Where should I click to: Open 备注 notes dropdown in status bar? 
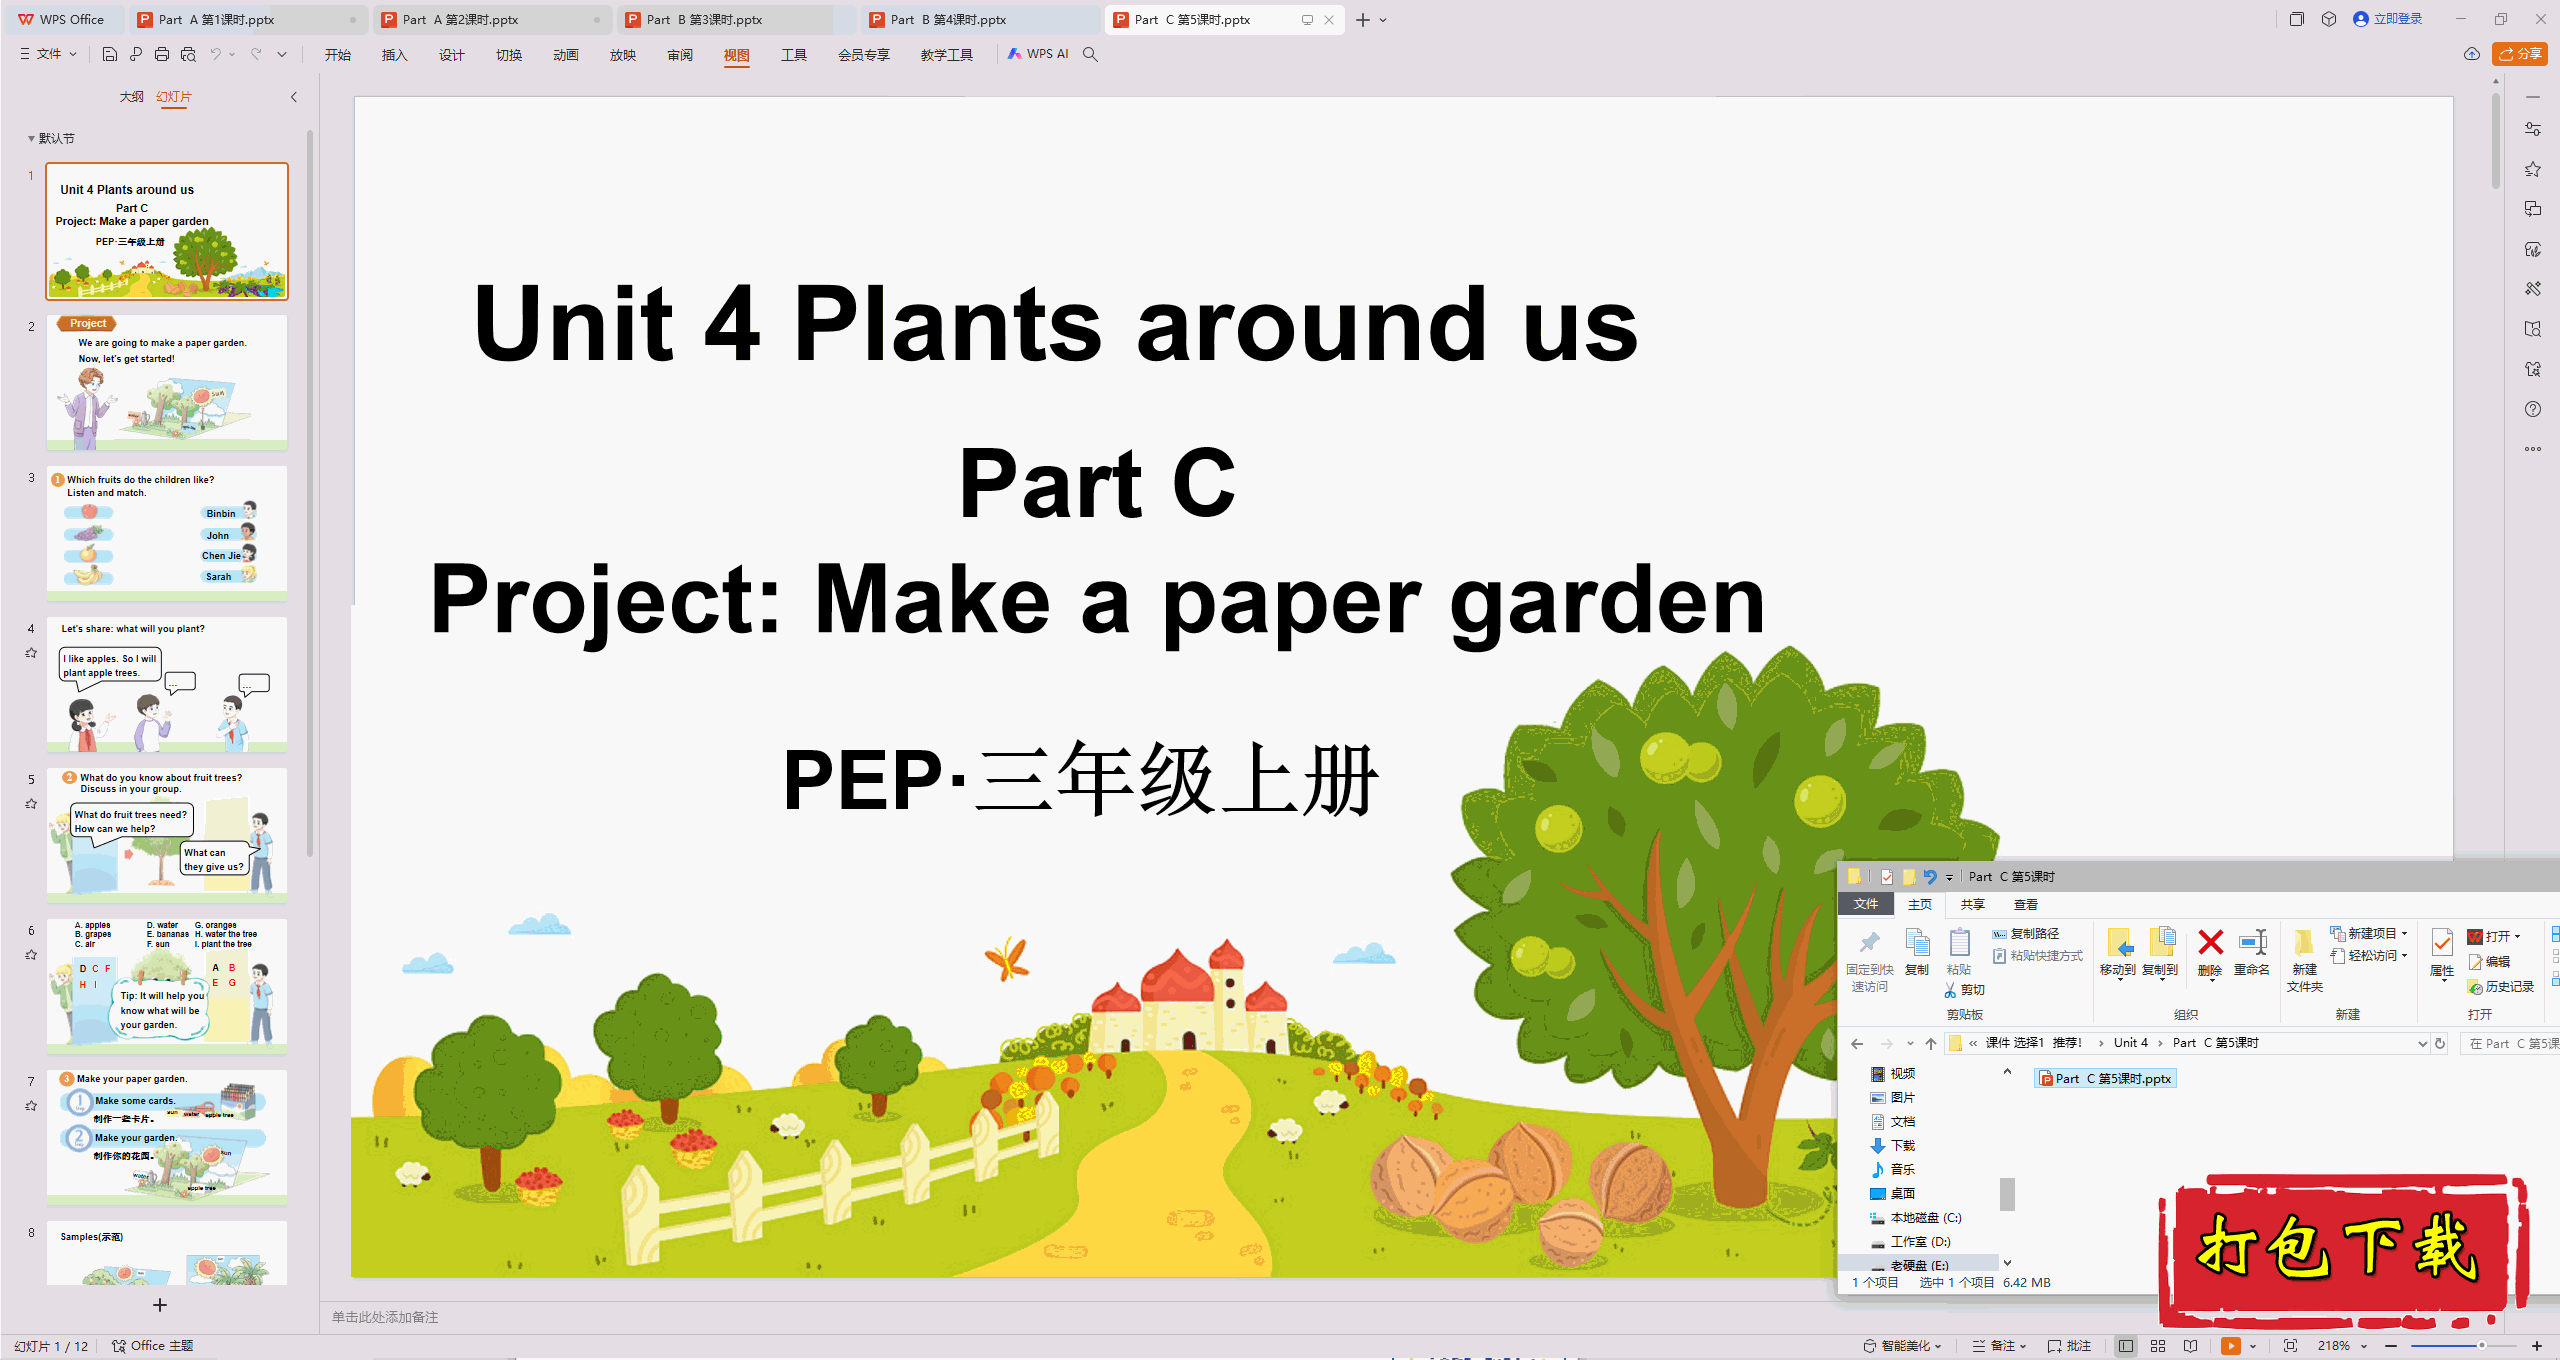(x=1999, y=1346)
